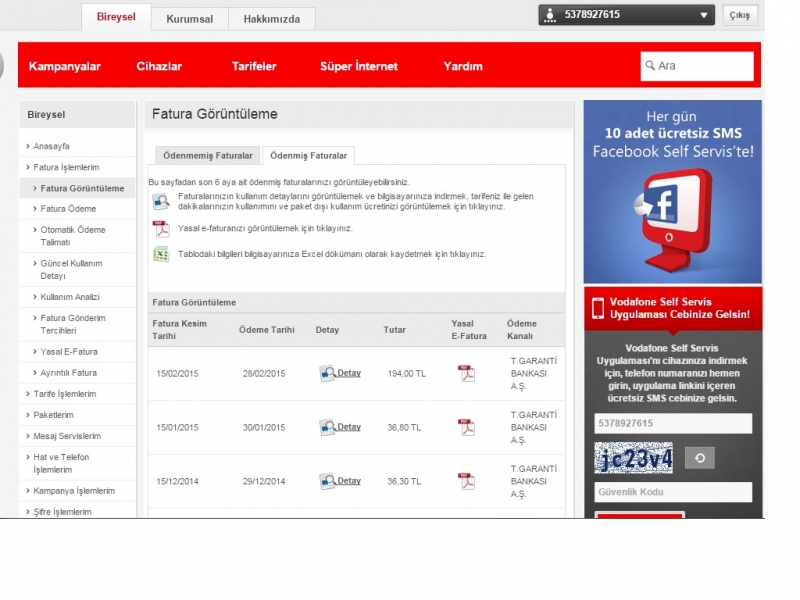Open Tarifeler in the red menu
The width and height of the screenshot is (800, 600).
click(x=254, y=66)
